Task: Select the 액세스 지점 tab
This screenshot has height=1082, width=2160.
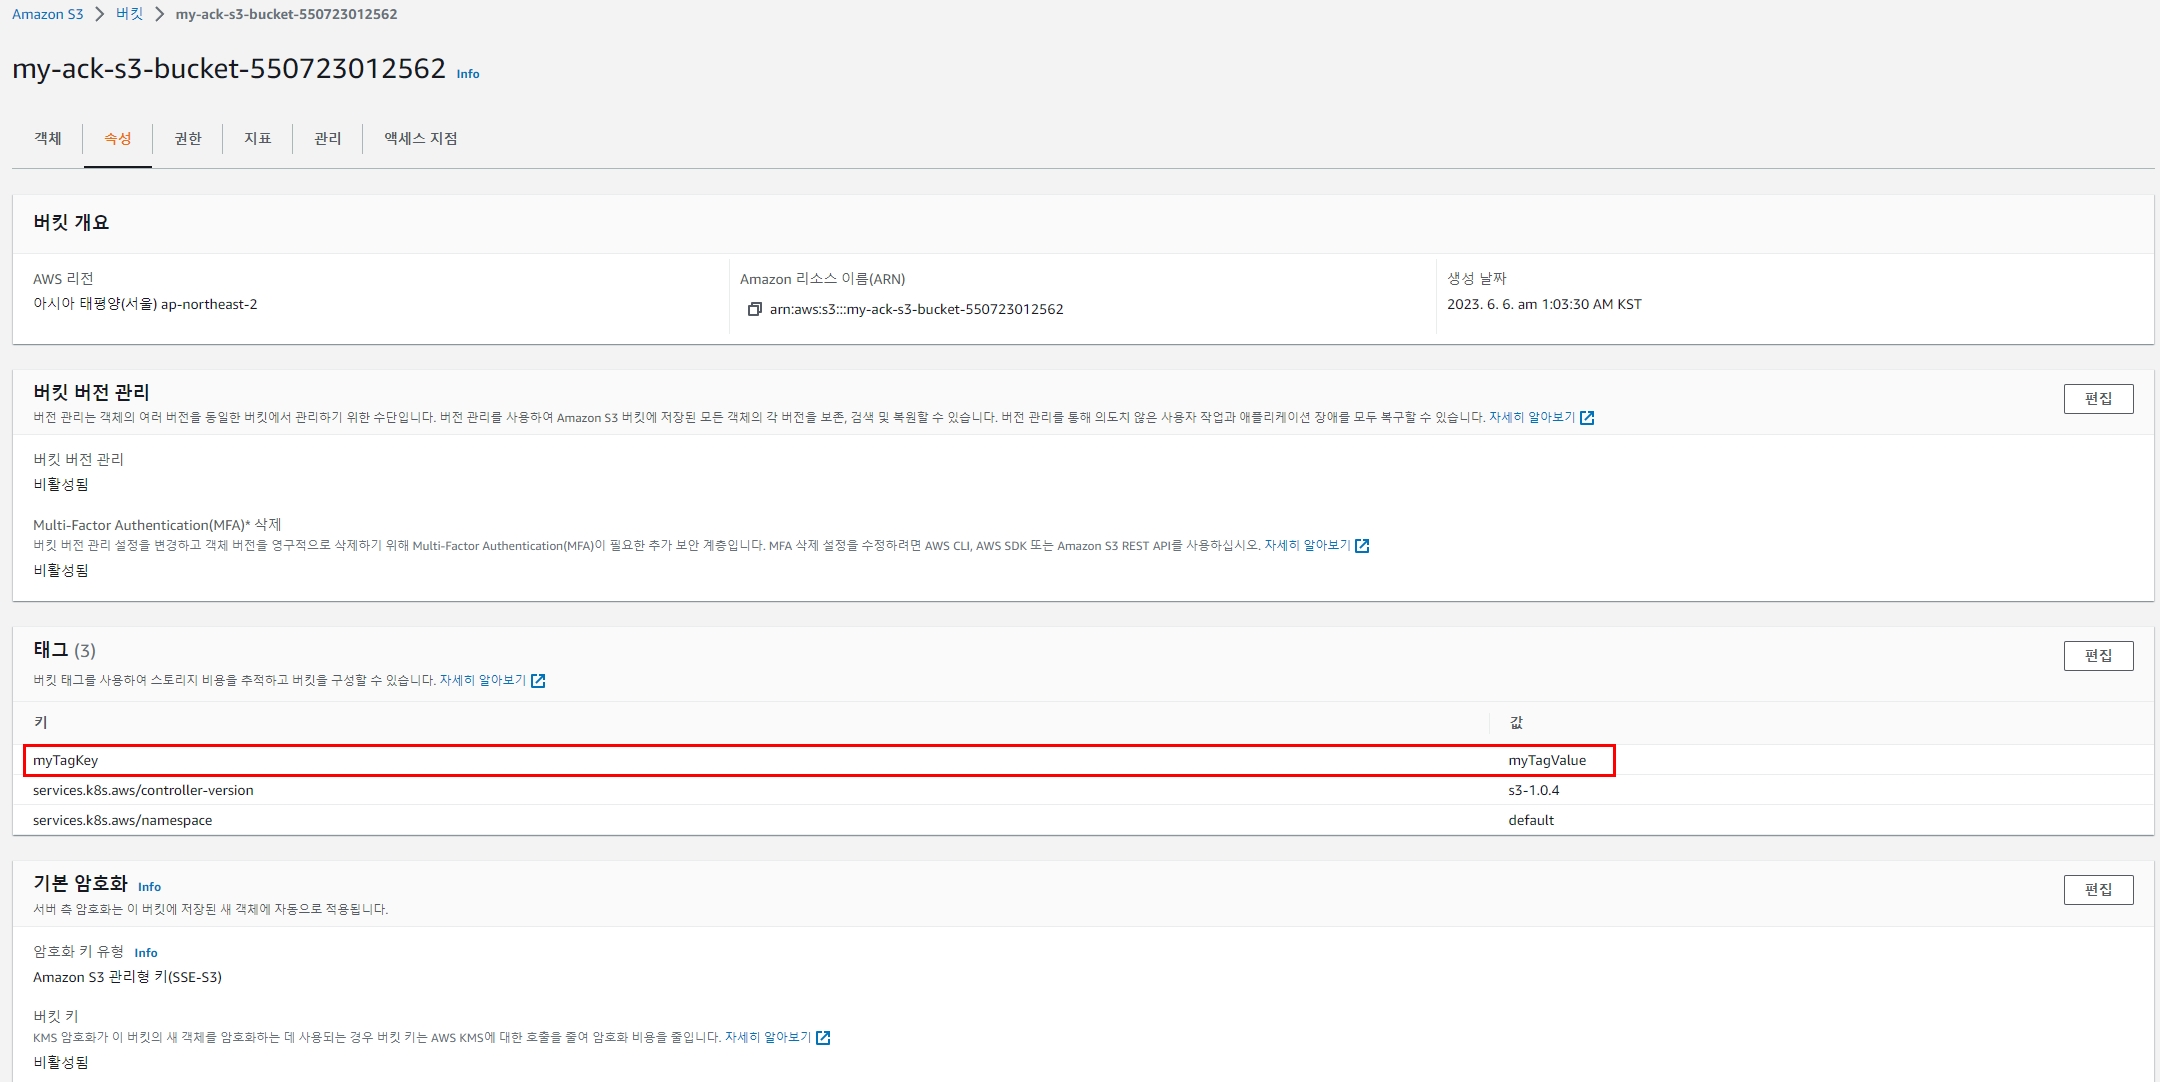Action: click(x=421, y=139)
